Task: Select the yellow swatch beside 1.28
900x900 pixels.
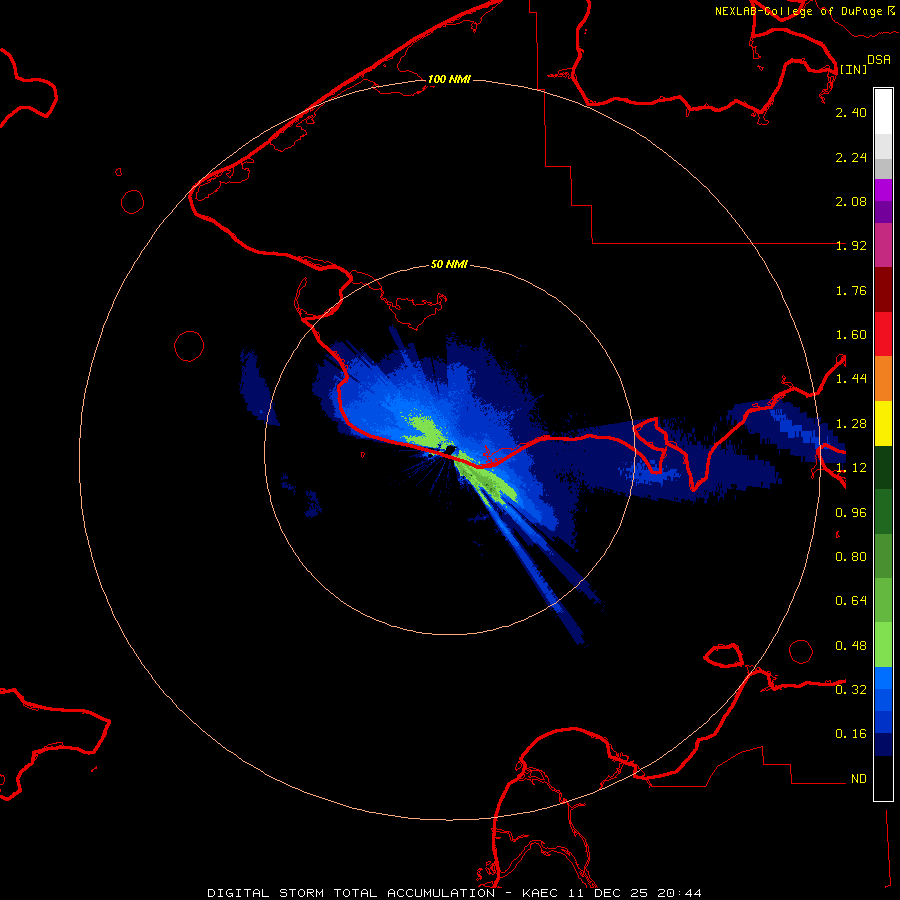Action: [883, 423]
